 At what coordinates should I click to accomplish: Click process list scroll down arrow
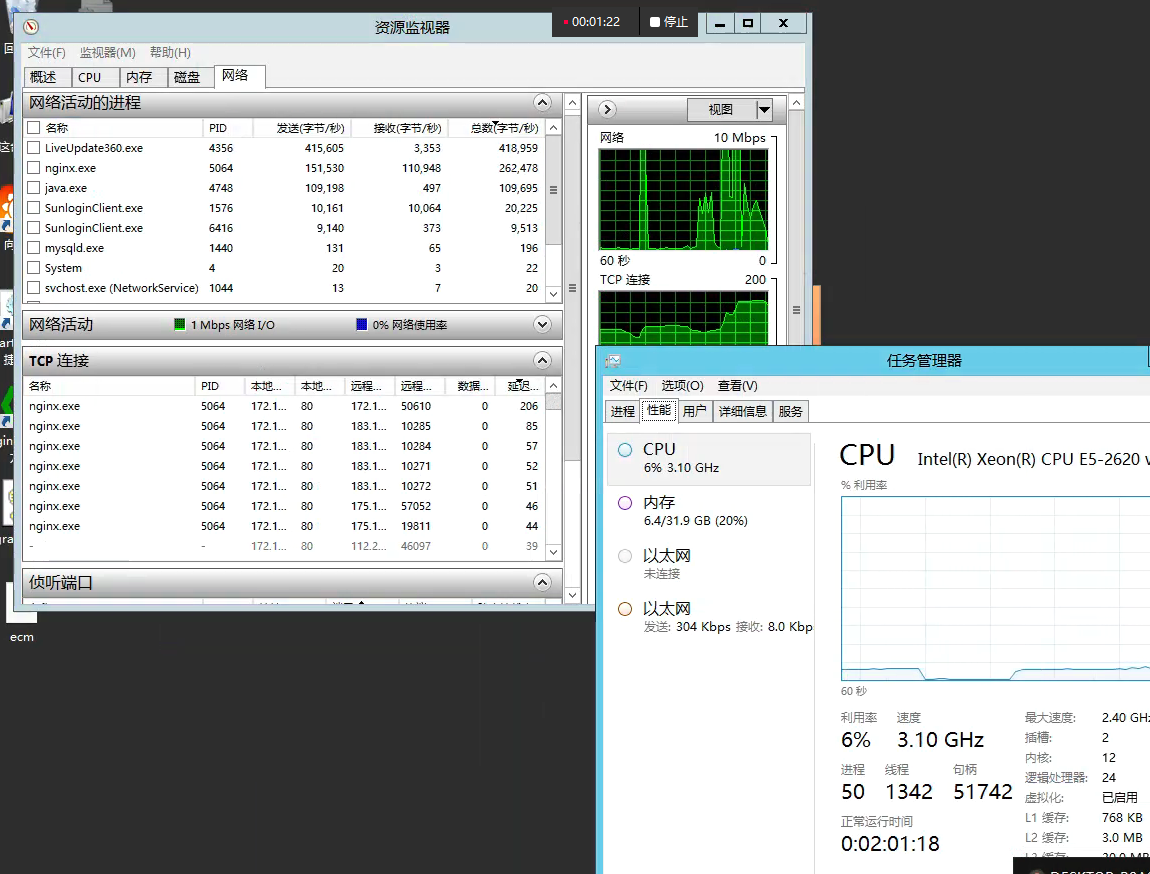pos(554,294)
